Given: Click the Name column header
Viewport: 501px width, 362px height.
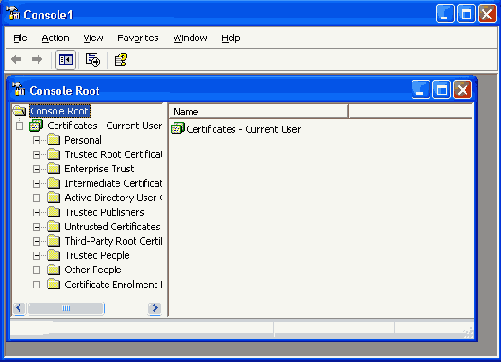Looking at the screenshot, I should click(x=259, y=111).
